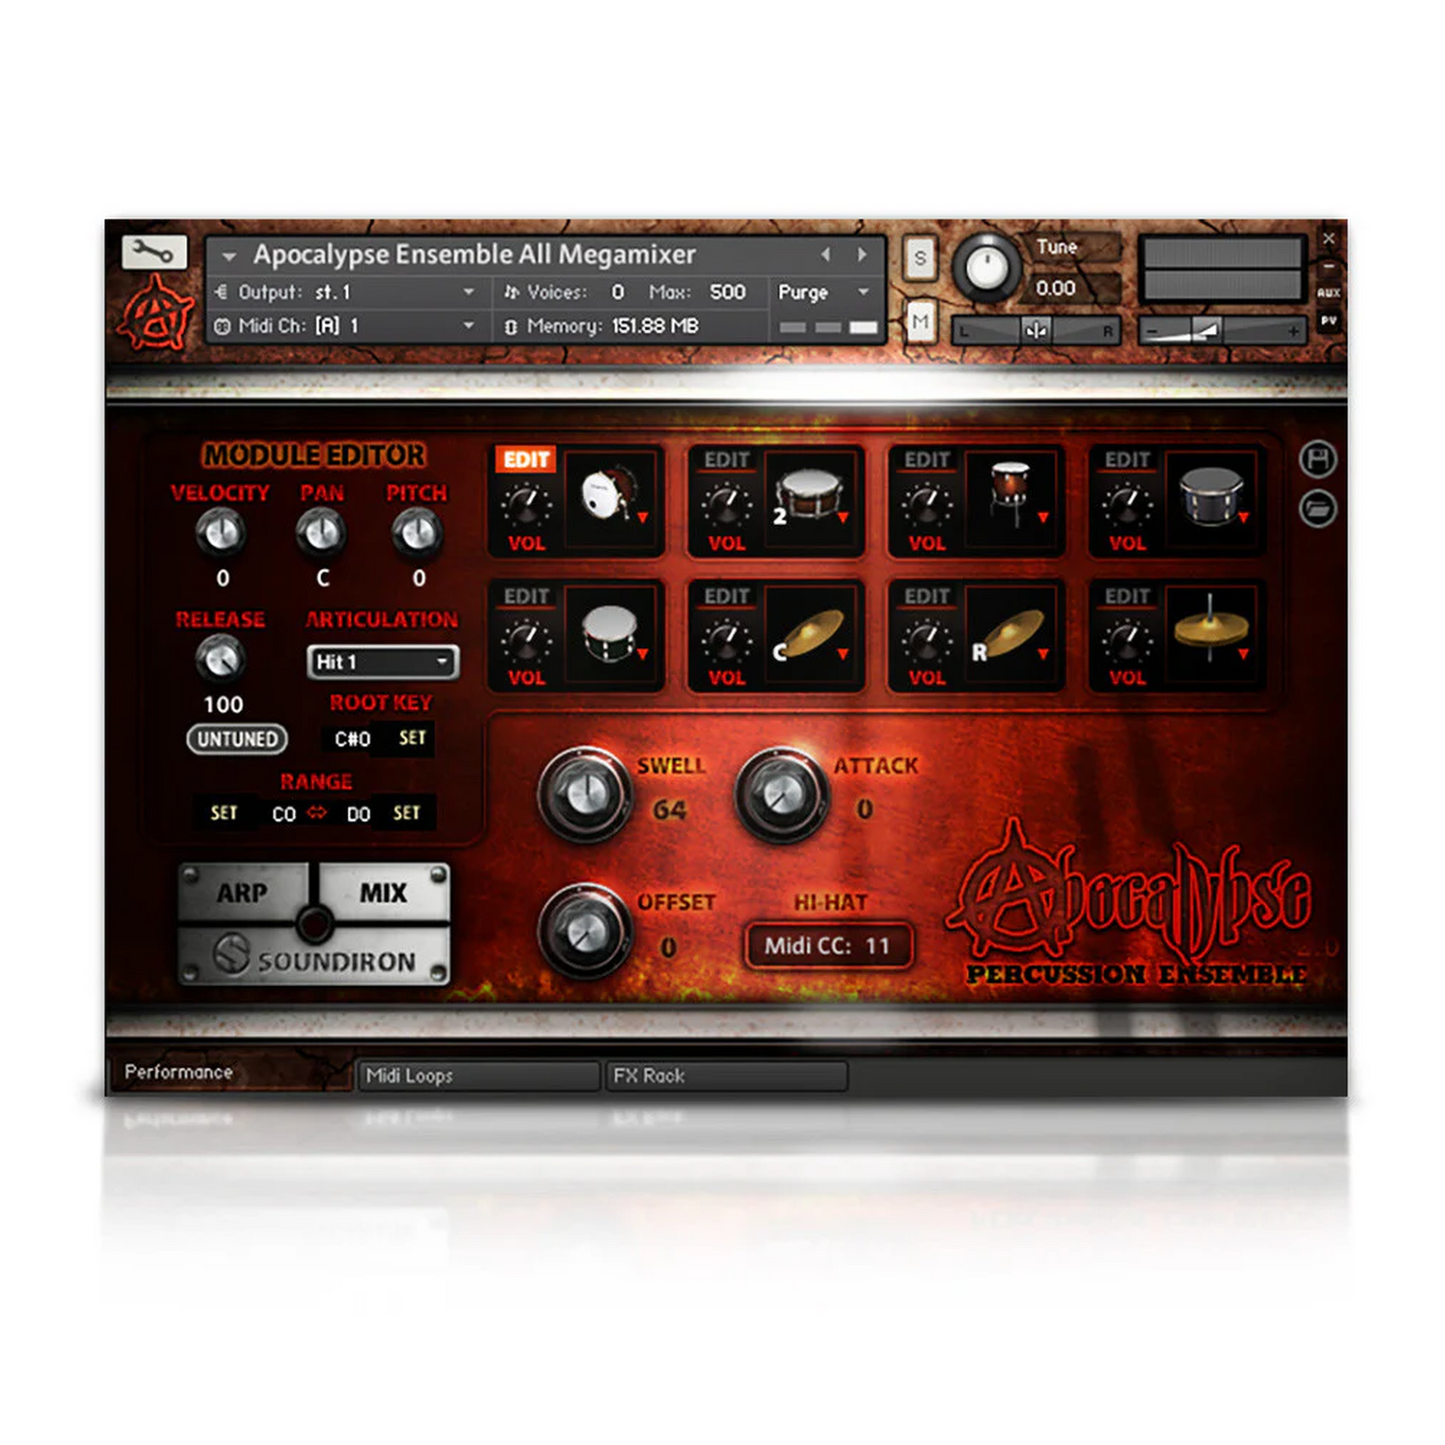The width and height of the screenshot is (1445, 1445).
Task: Click the wrench settings icon
Action: (x=154, y=252)
